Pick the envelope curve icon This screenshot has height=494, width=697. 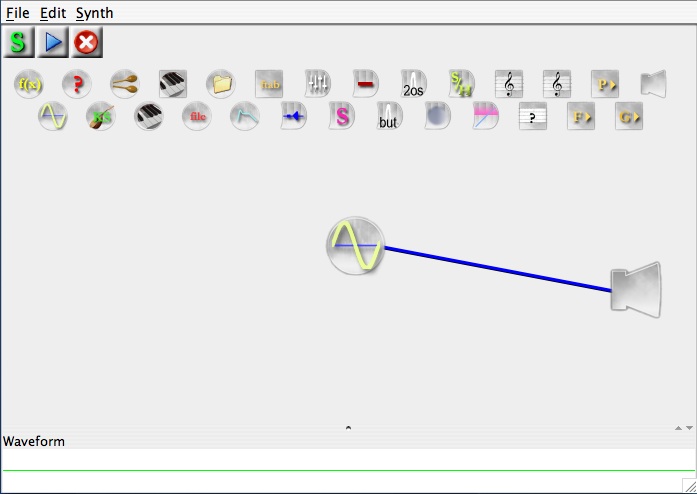tap(245, 117)
